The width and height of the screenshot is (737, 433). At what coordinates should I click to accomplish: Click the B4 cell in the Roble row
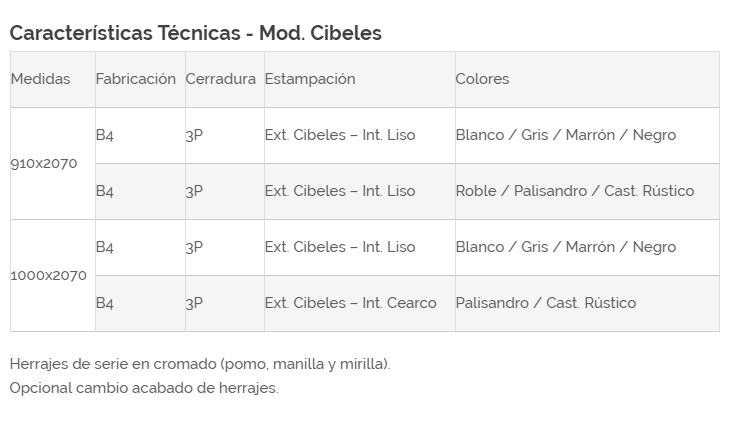click(x=105, y=191)
